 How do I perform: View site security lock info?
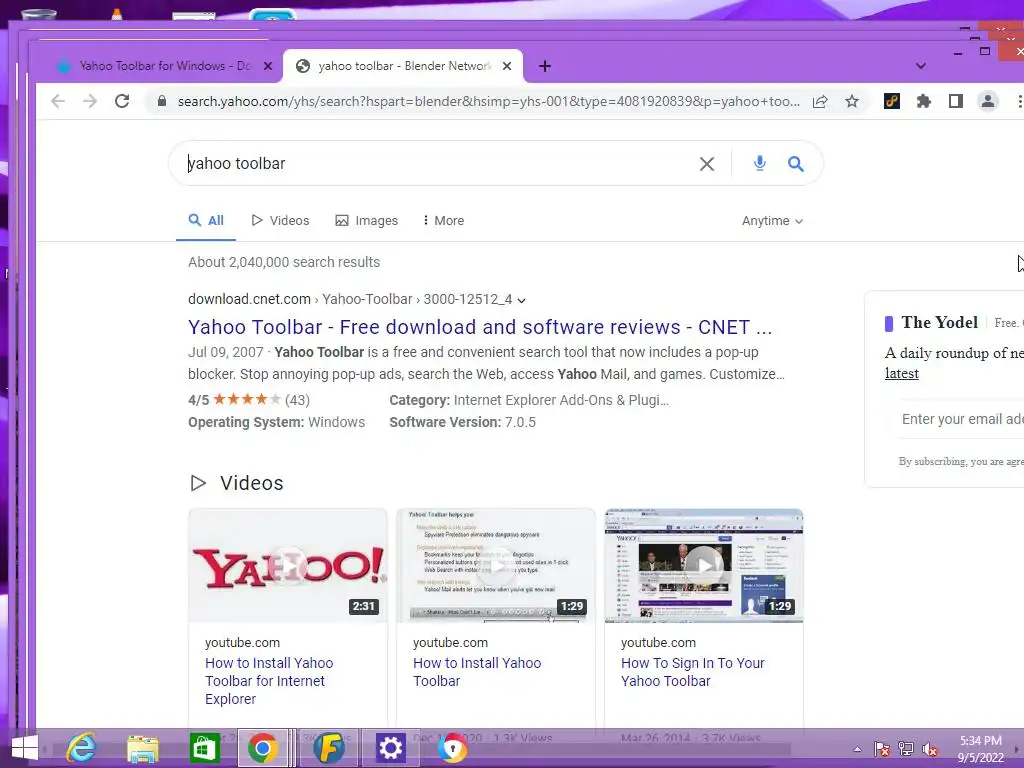[x=162, y=101]
